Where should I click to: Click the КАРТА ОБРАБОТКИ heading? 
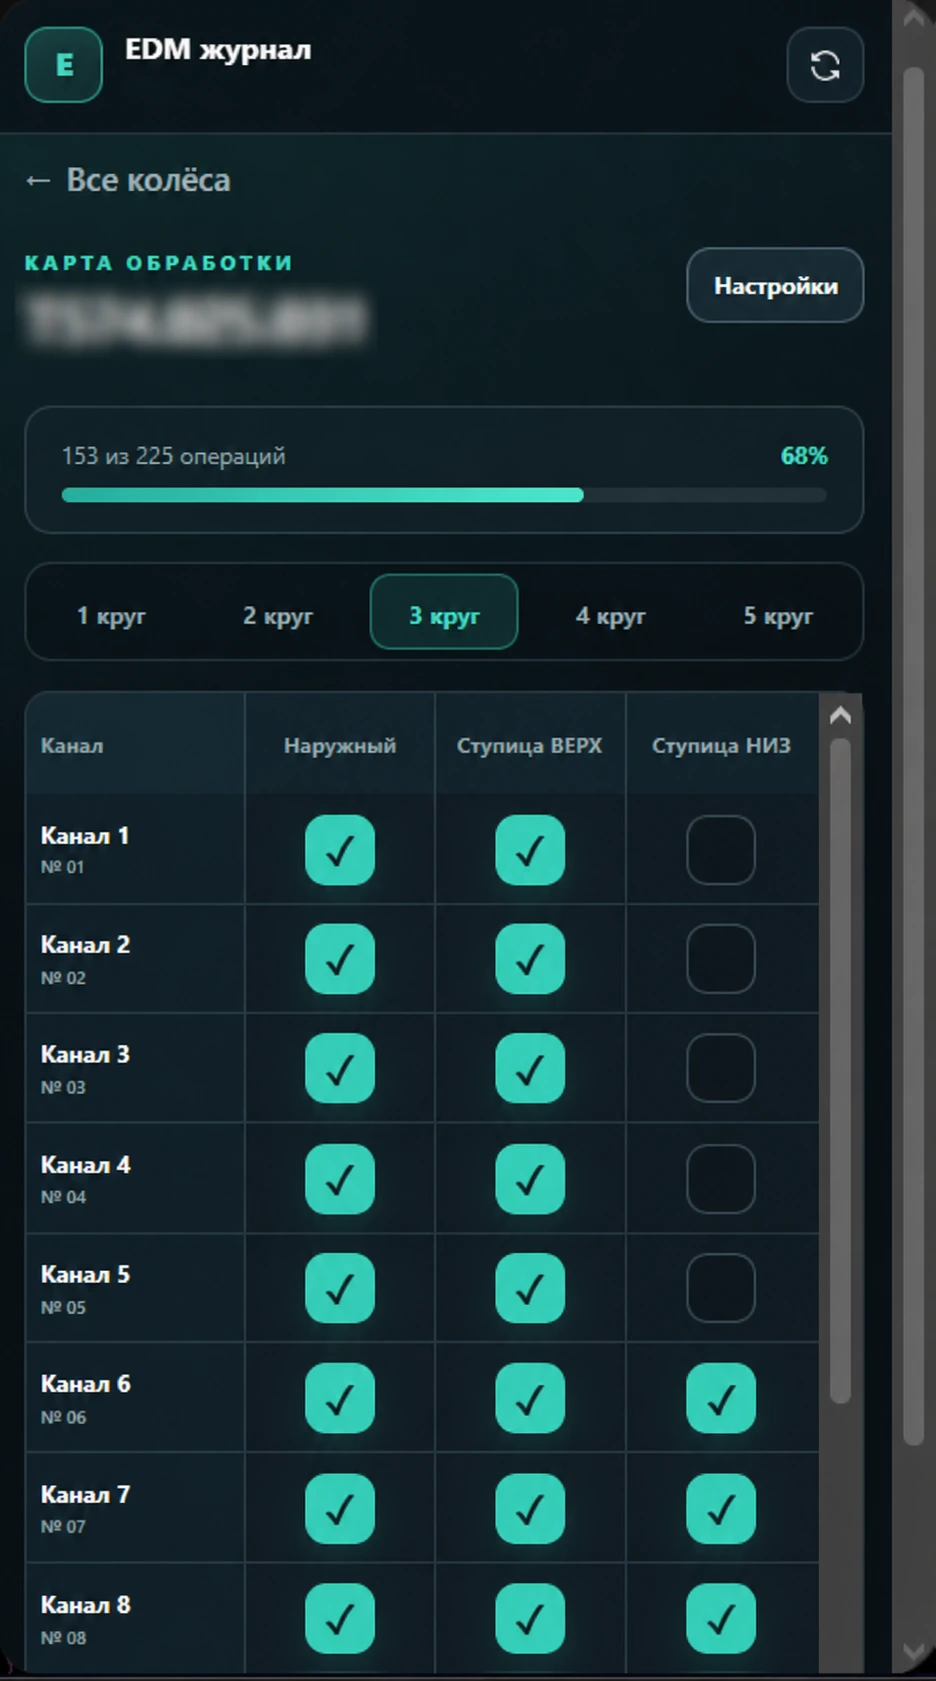pyautogui.click(x=159, y=263)
